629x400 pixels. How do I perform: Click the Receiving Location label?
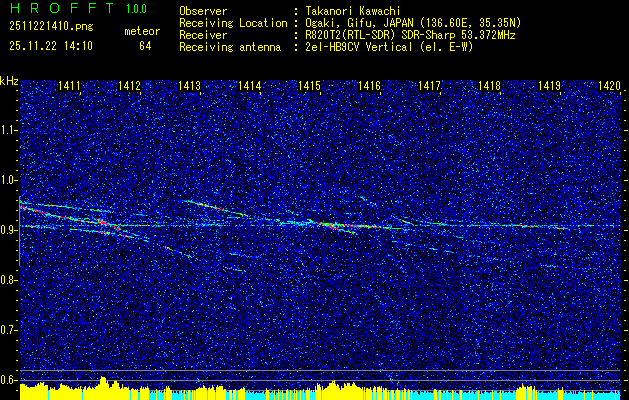pyautogui.click(x=233, y=23)
